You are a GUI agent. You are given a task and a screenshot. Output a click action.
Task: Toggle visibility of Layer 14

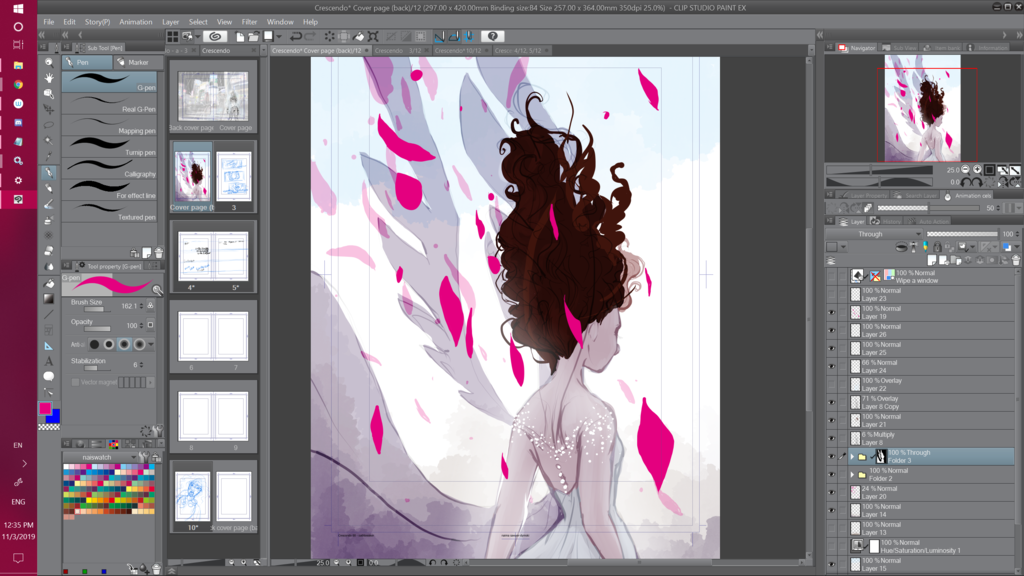click(831, 511)
